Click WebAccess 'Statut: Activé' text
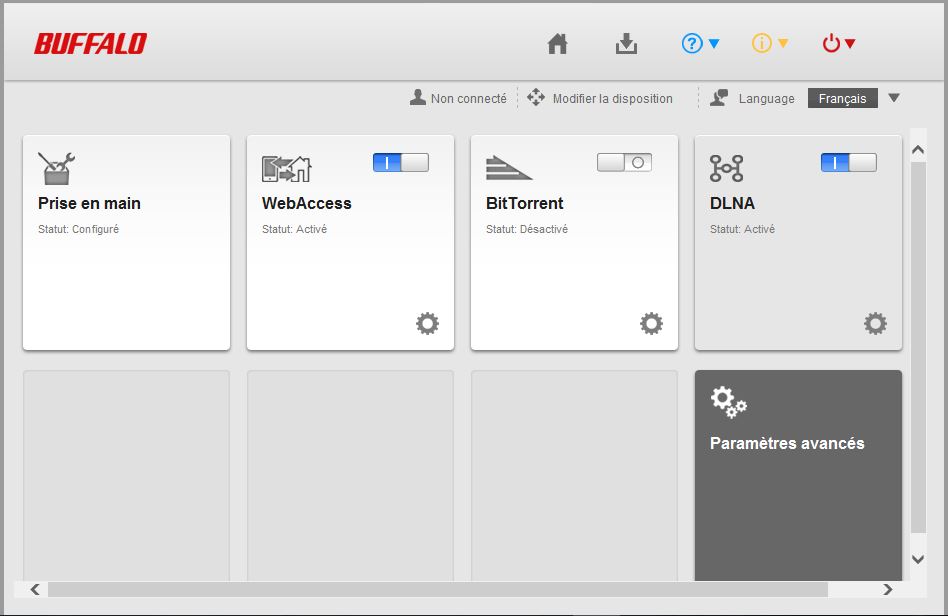The image size is (948, 616). (x=294, y=229)
